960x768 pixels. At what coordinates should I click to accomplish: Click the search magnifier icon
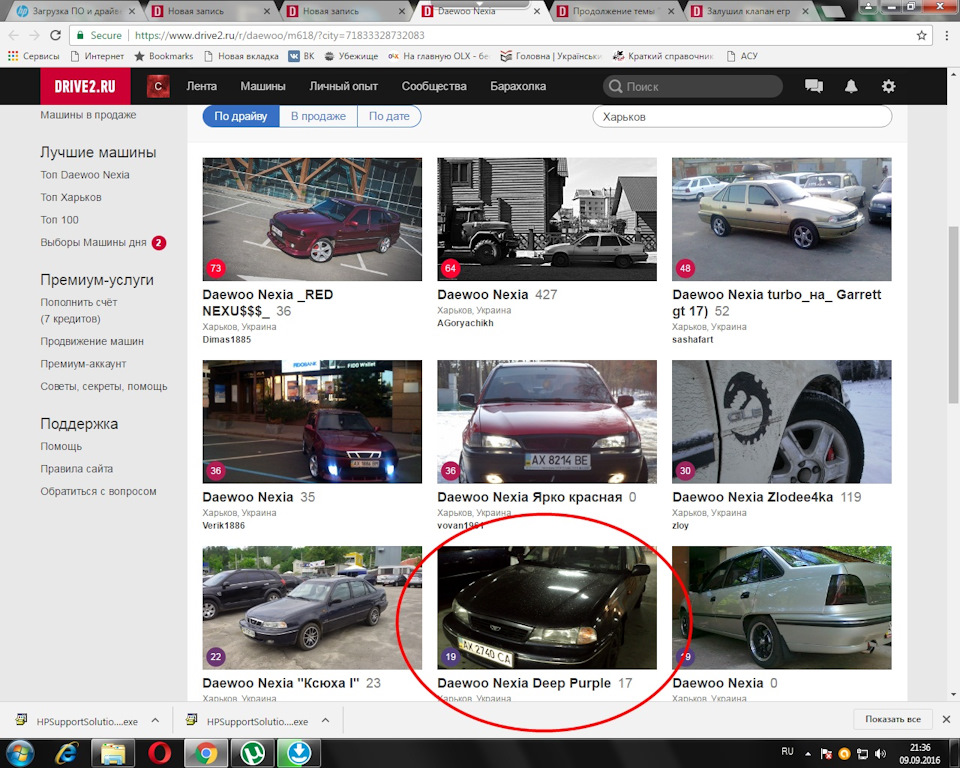pyautogui.click(x=615, y=86)
